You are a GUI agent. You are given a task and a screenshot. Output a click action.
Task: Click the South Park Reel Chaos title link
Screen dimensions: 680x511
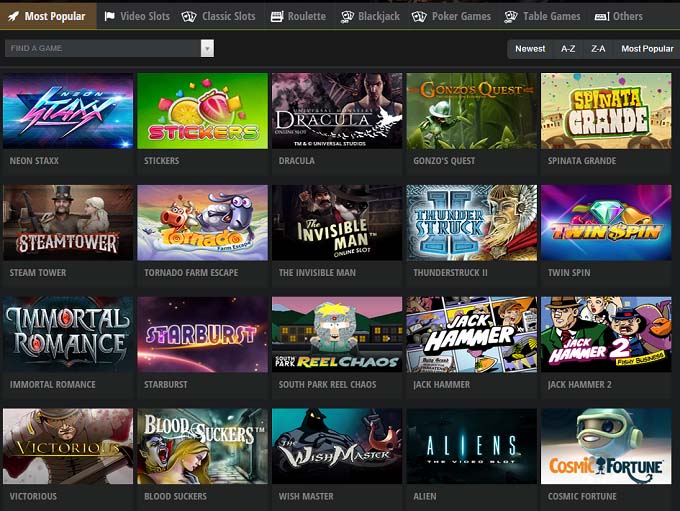327,384
